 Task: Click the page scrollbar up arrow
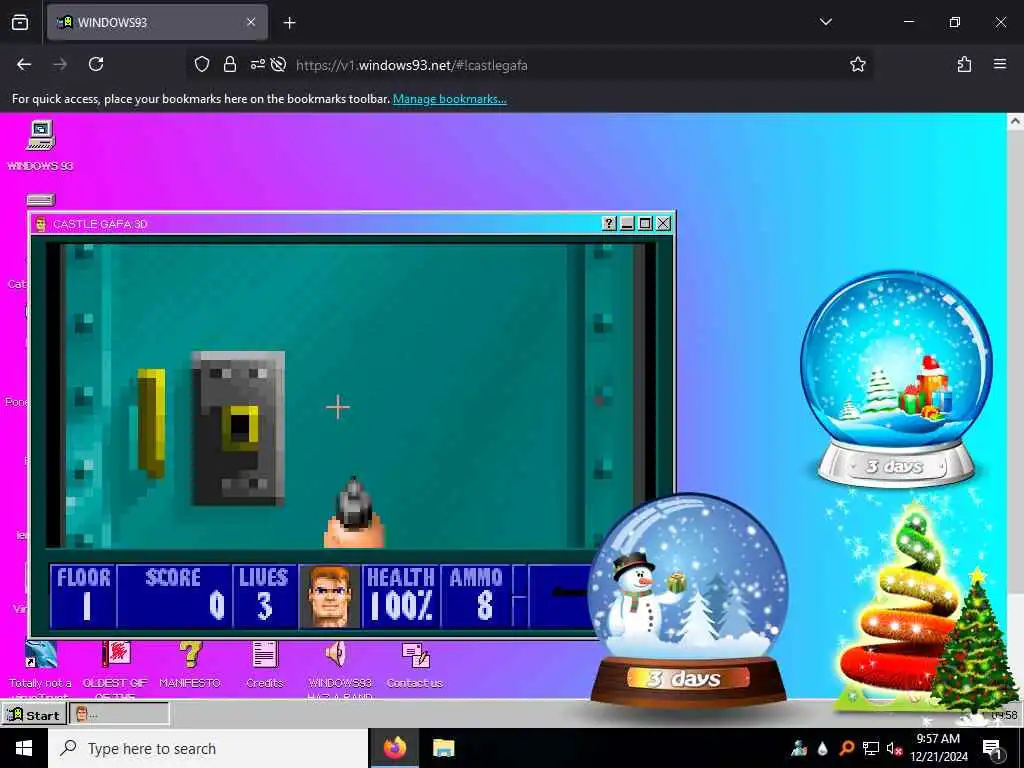[1015, 121]
